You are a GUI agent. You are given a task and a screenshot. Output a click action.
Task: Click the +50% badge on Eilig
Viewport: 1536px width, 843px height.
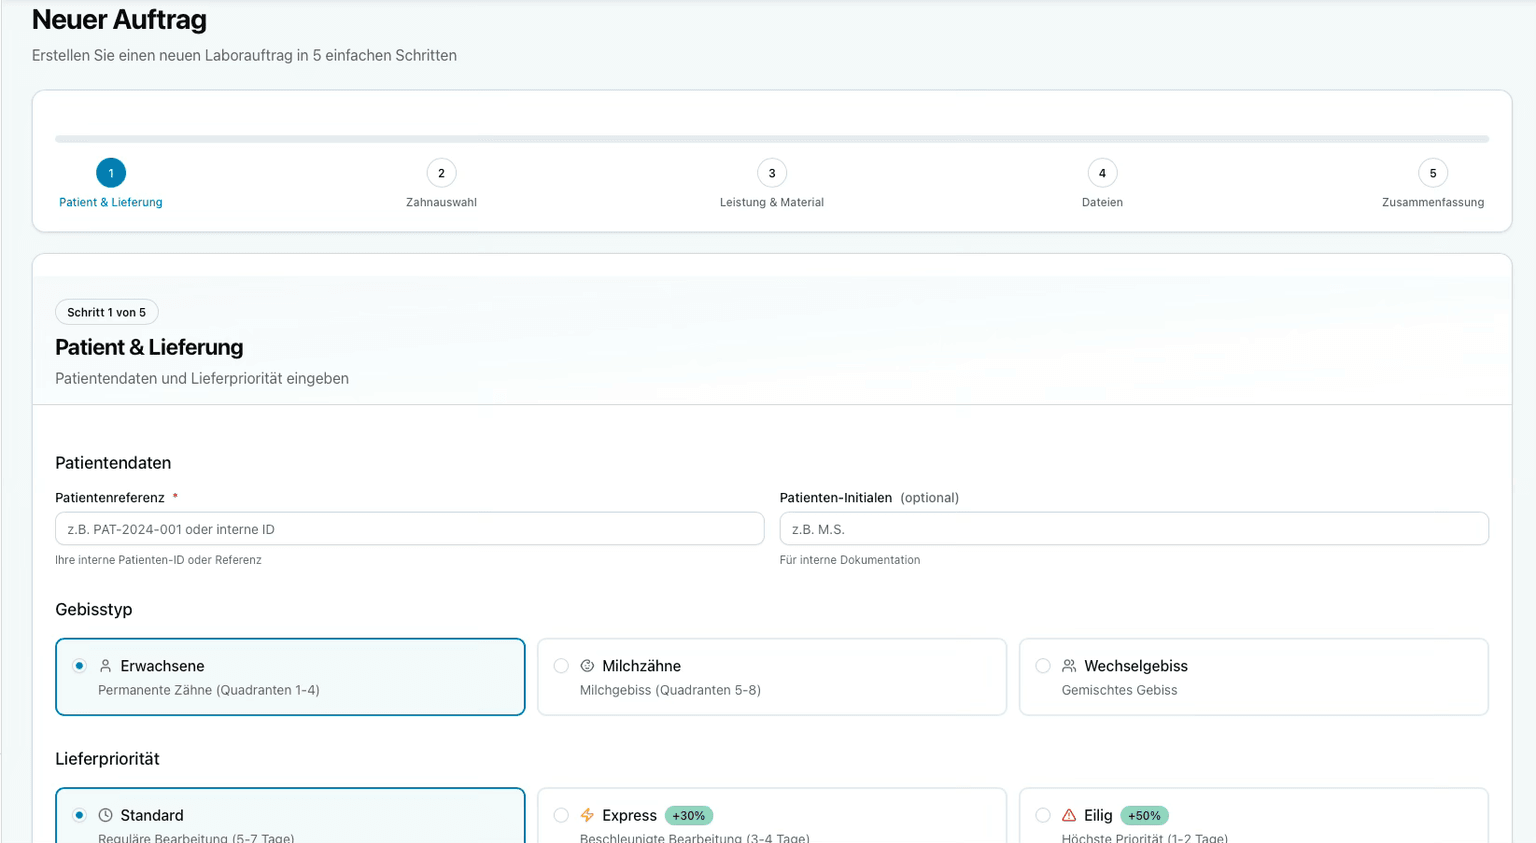click(x=1144, y=815)
